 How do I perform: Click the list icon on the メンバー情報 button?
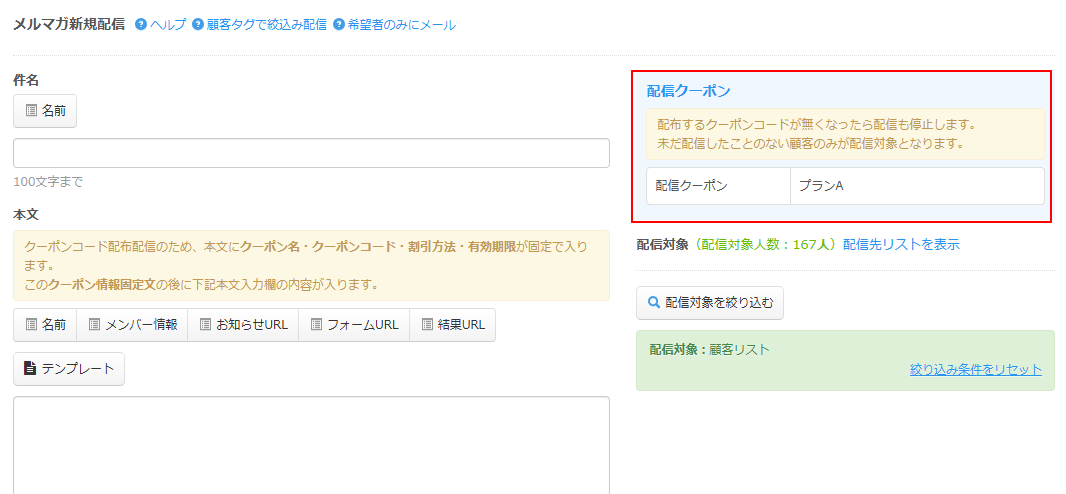[95, 325]
